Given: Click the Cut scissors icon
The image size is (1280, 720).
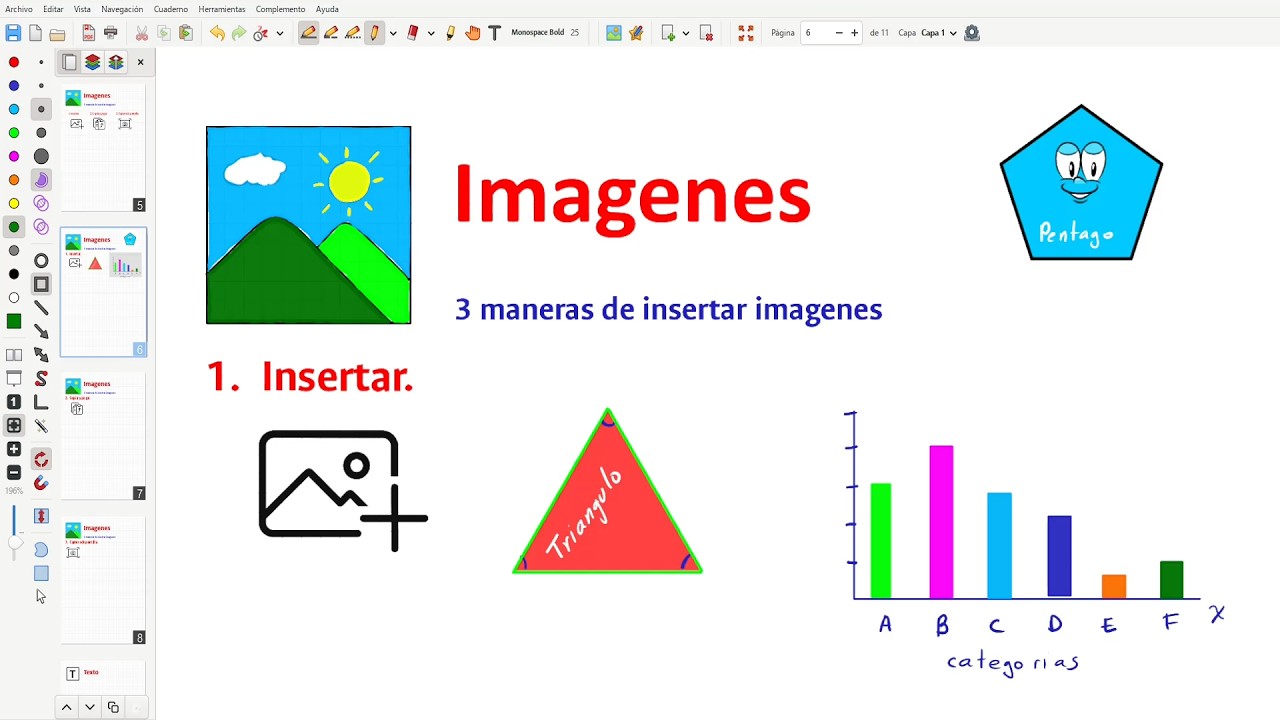Looking at the screenshot, I should point(142,33).
